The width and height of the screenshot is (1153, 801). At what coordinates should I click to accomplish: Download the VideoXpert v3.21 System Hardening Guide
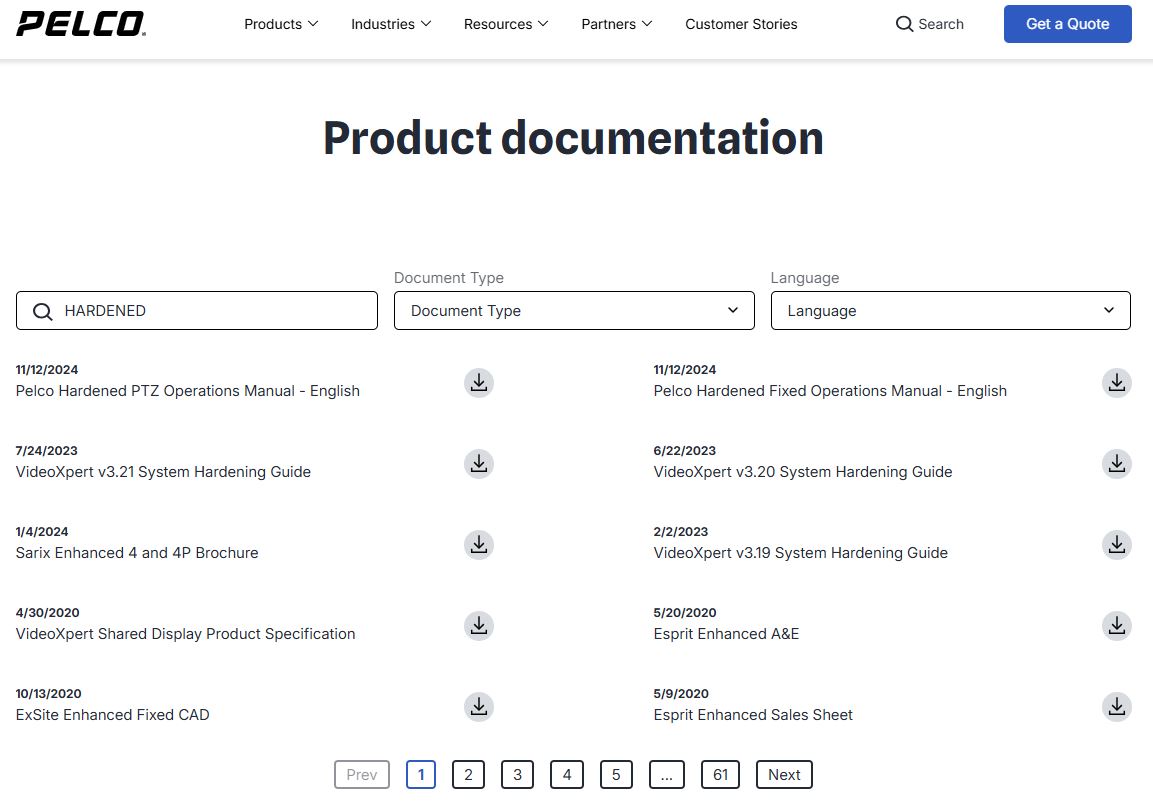point(478,464)
